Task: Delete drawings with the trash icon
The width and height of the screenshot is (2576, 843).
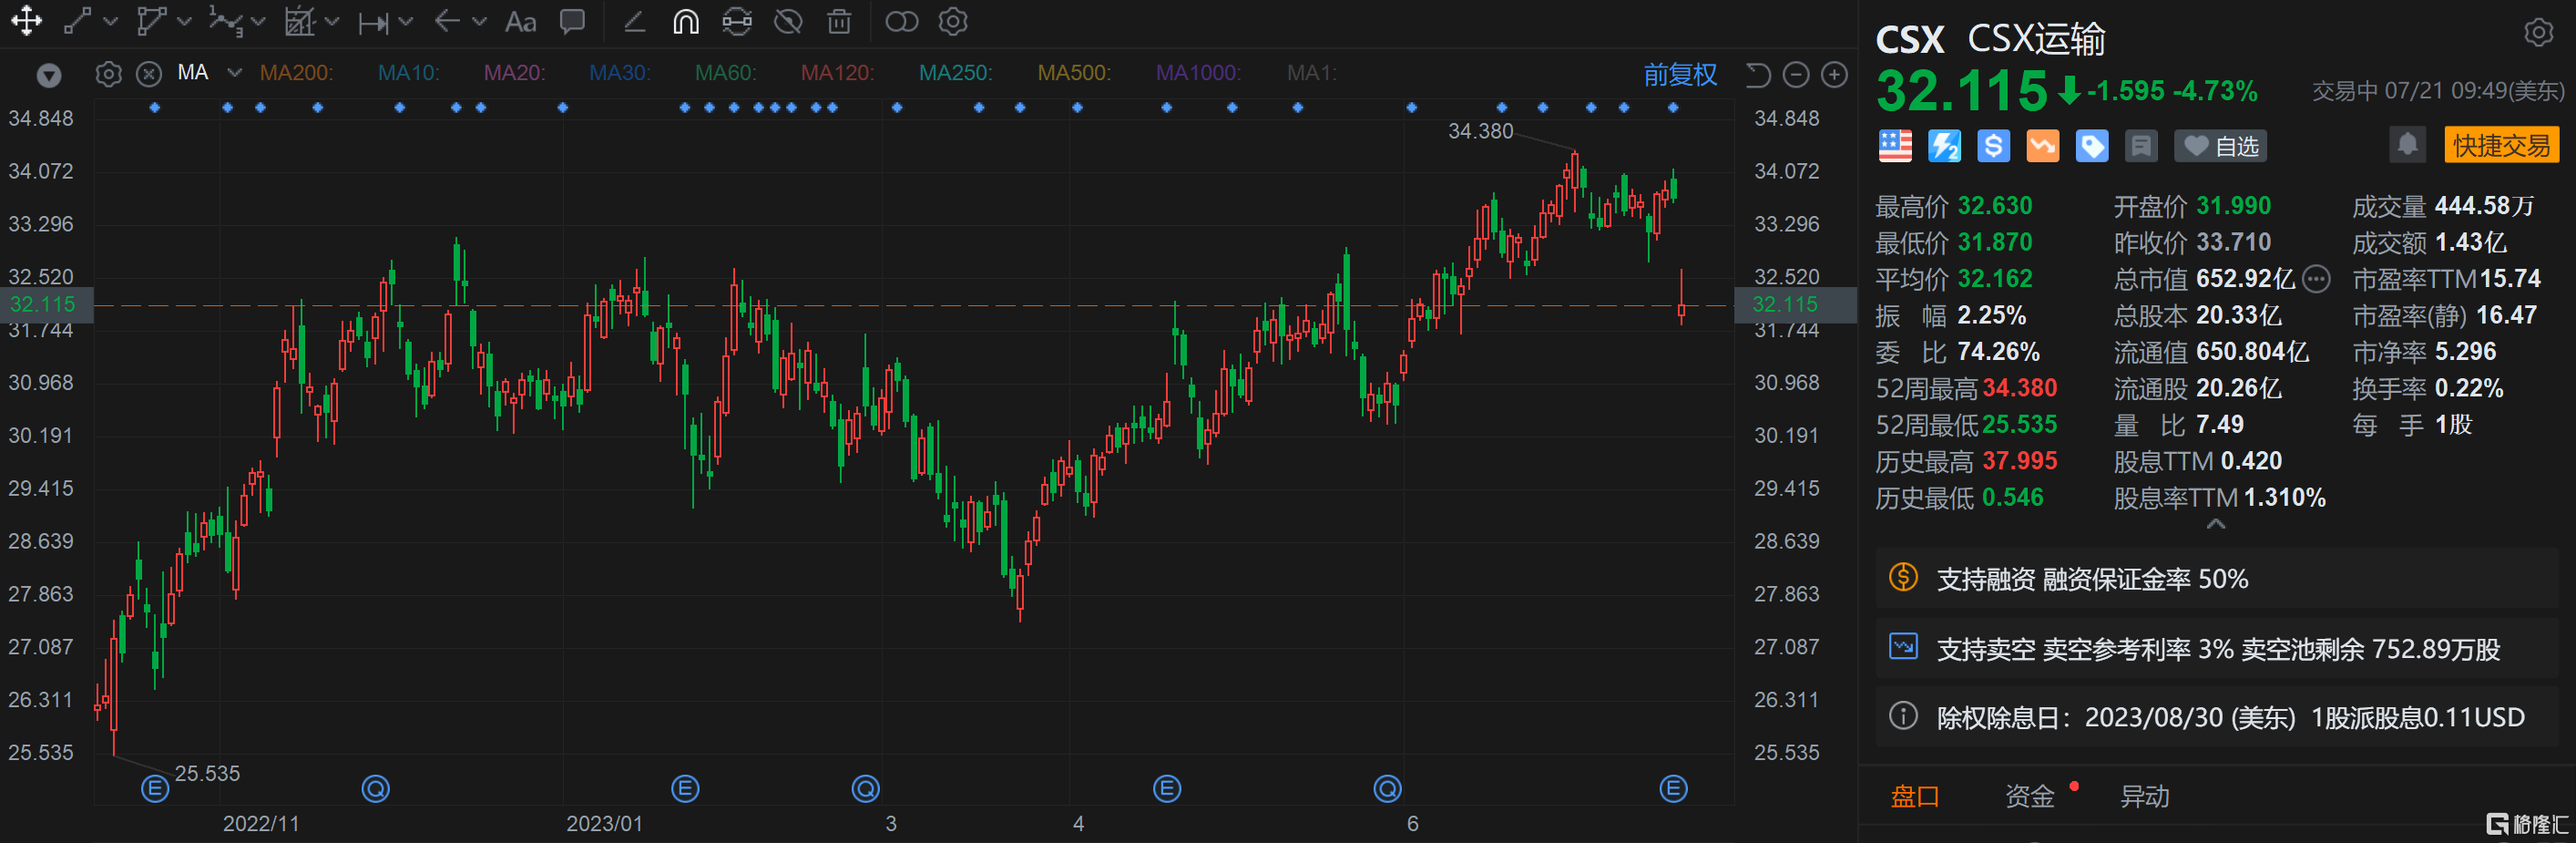Action: (x=839, y=22)
